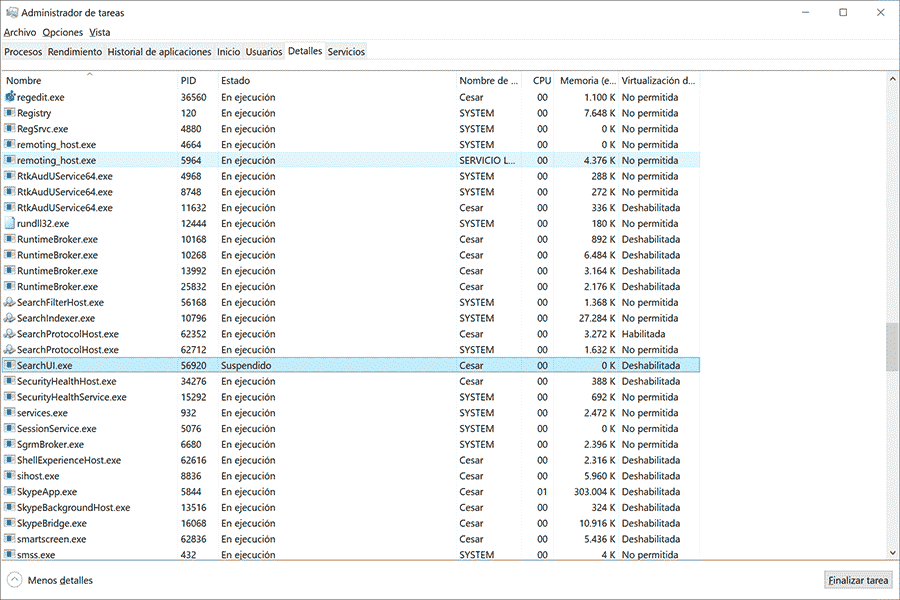Select RtkAudUService64.exe with PID 8748
The height and width of the screenshot is (600, 900).
click(351, 192)
